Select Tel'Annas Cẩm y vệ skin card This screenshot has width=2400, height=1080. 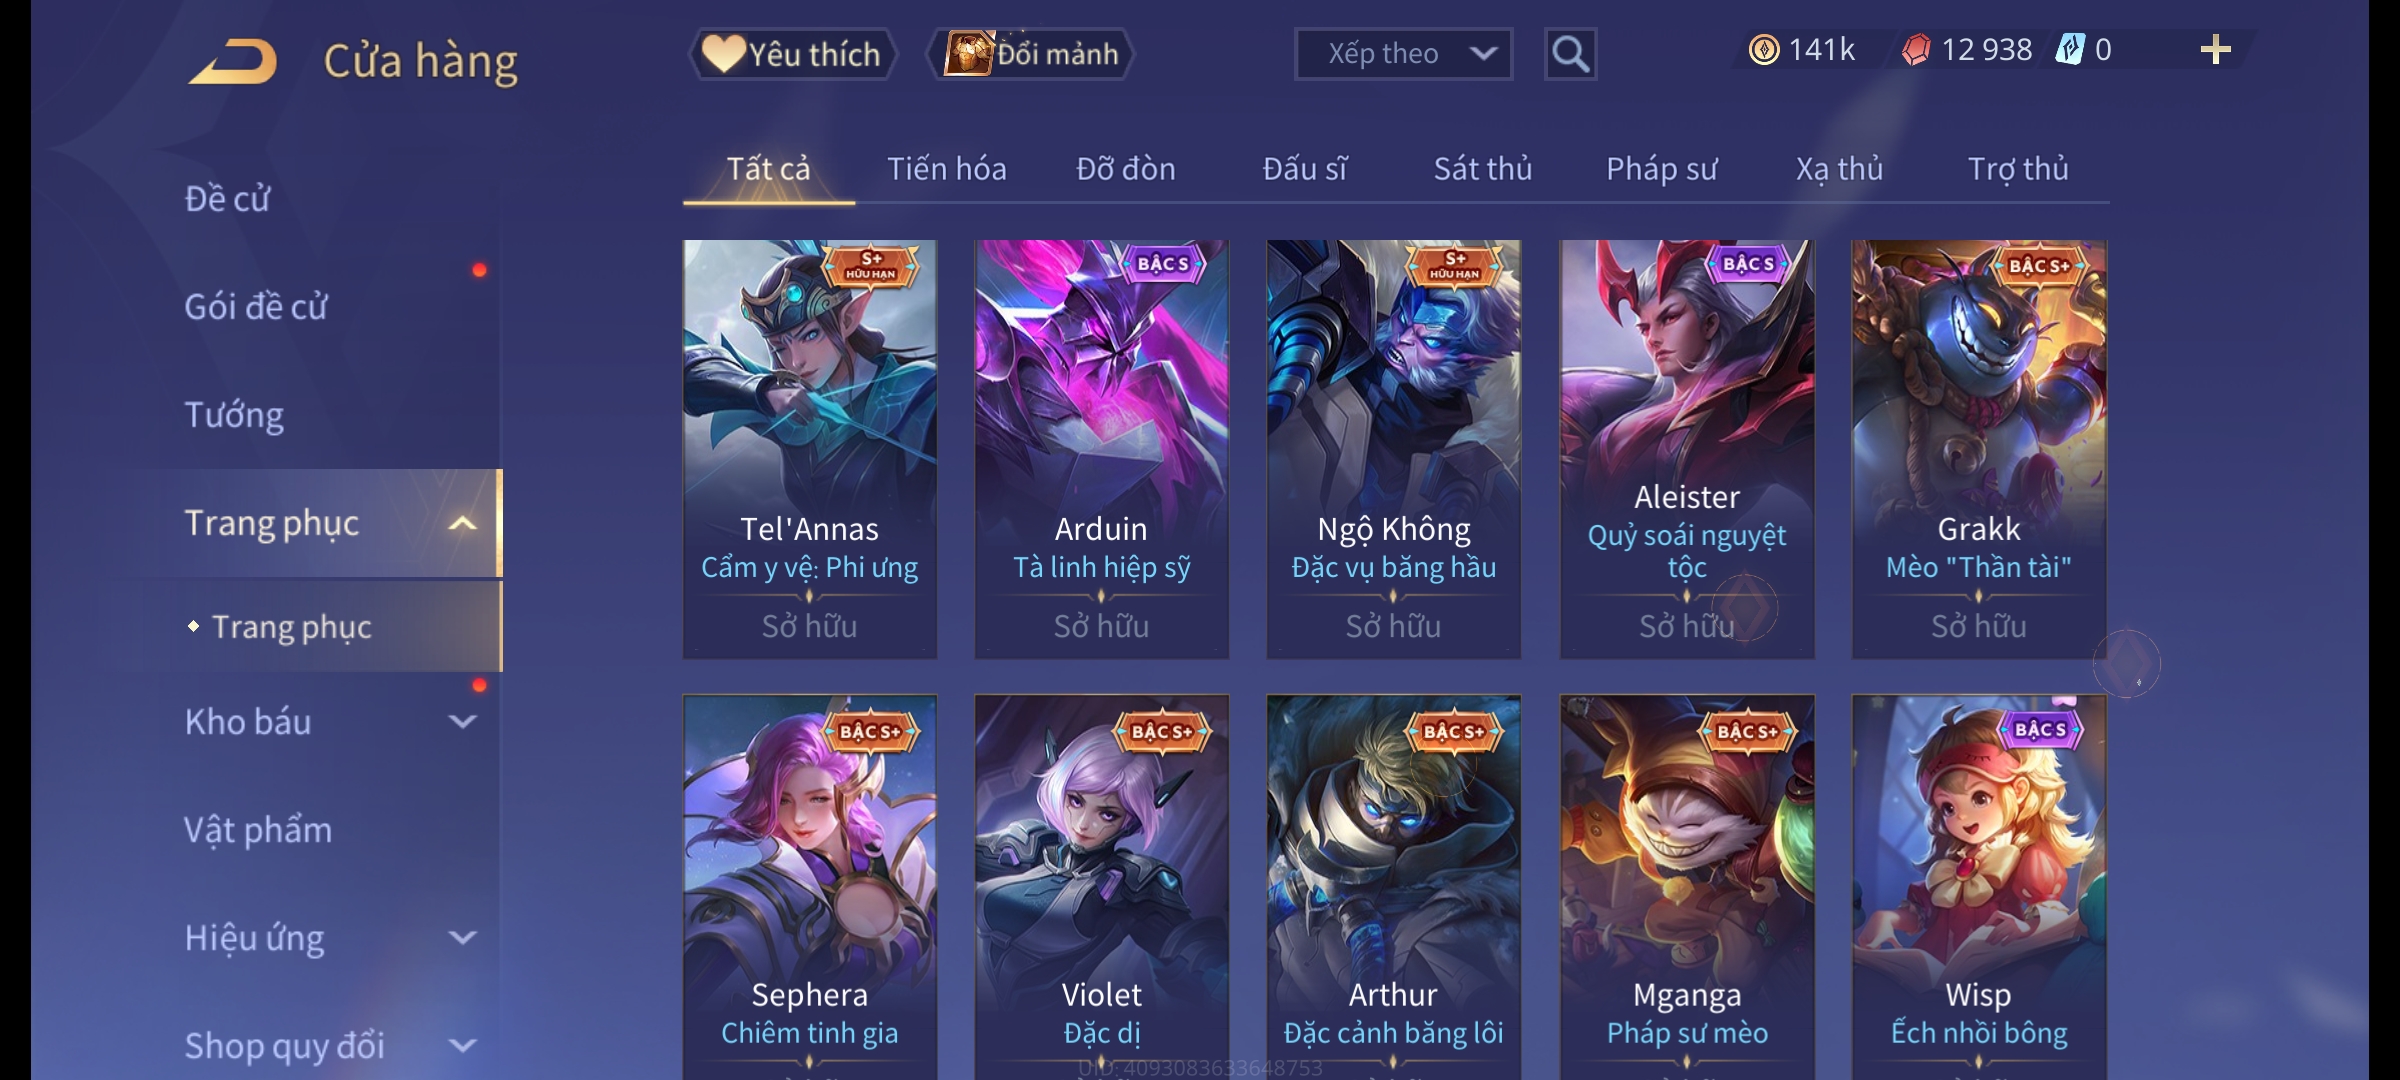[x=810, y=449]
